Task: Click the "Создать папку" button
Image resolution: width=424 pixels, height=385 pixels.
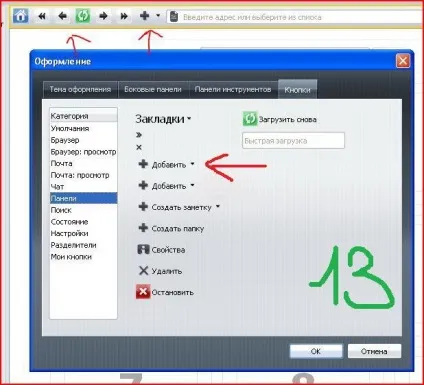Action: coord(171,228)
